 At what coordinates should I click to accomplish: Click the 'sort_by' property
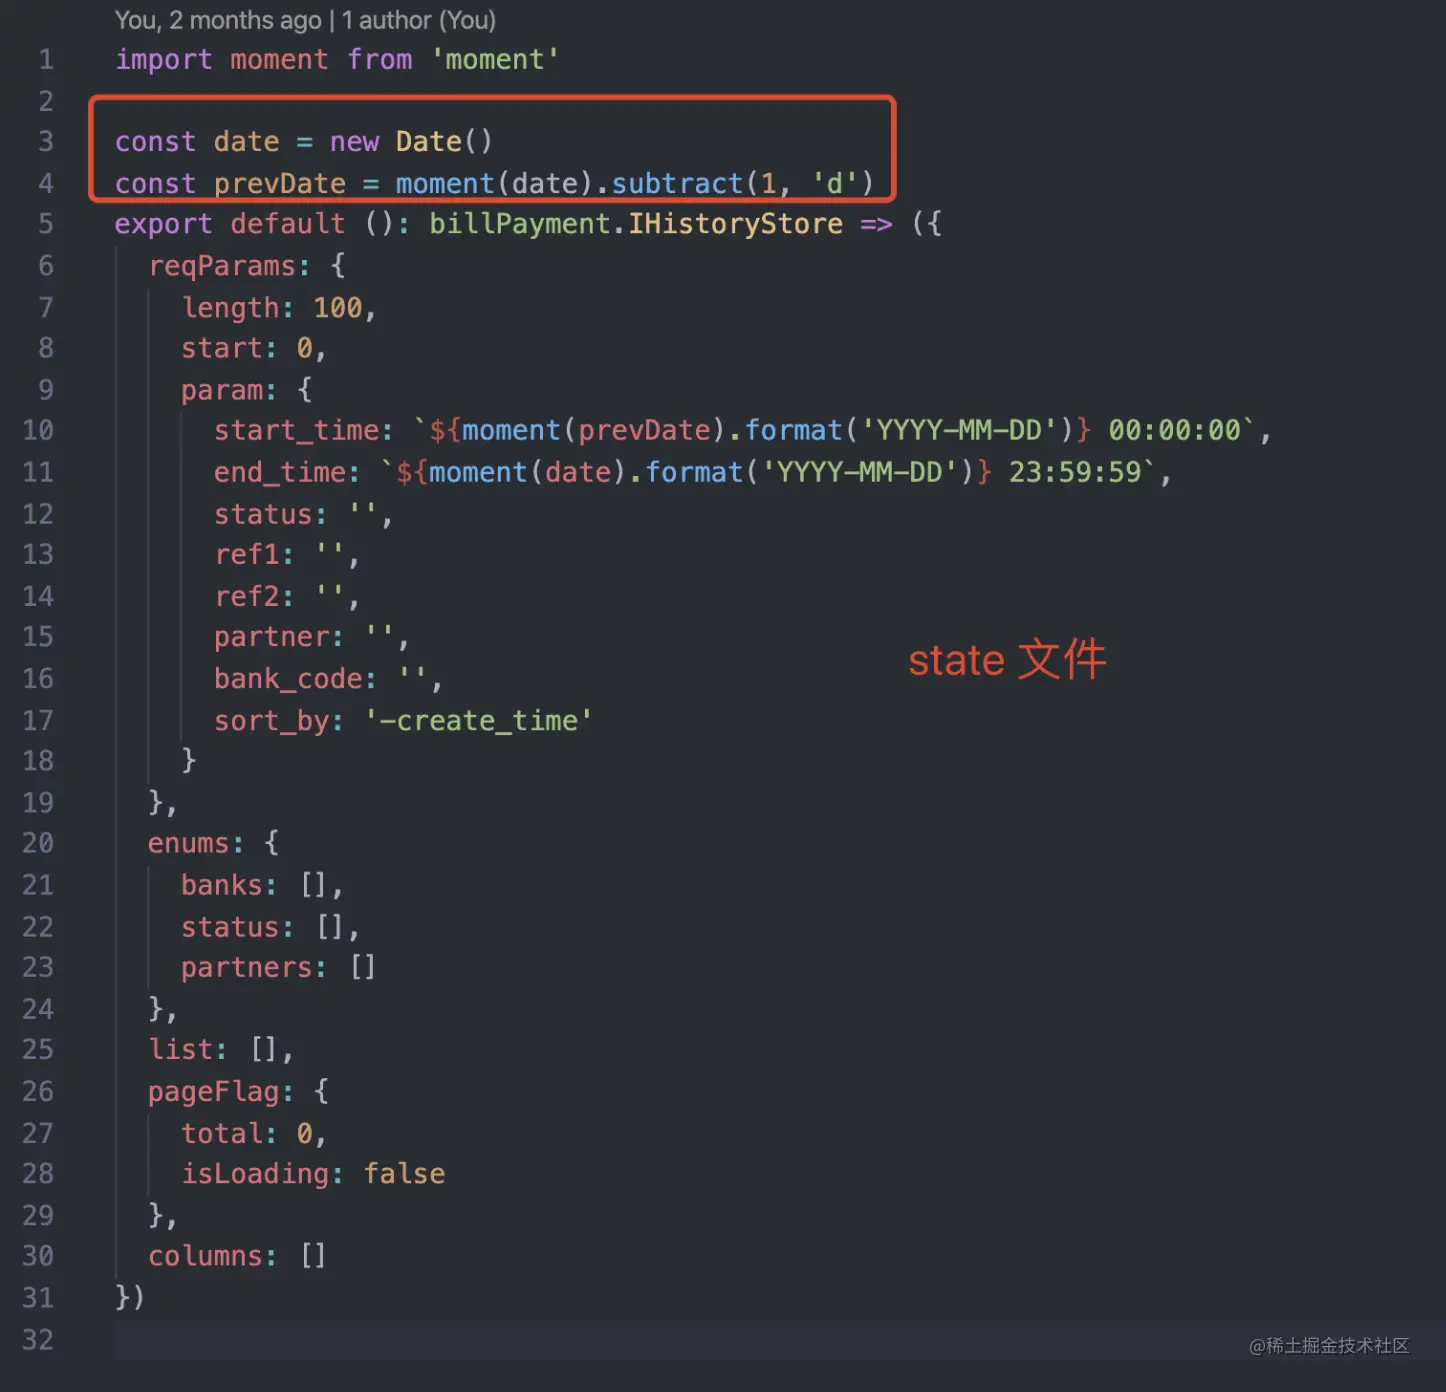point(272,721)
